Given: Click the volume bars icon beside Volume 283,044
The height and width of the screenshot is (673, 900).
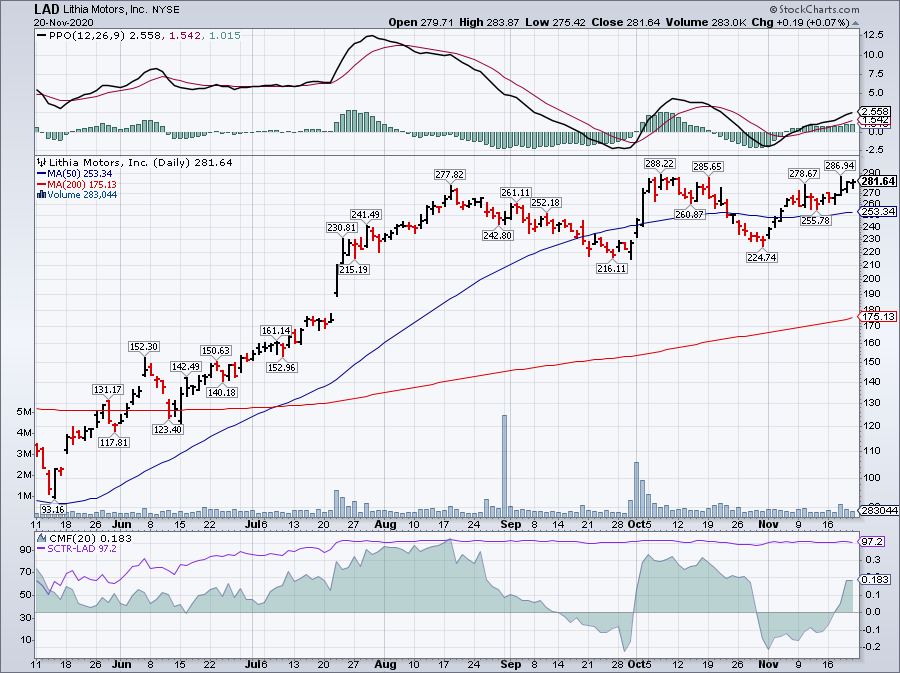Looking at the screenshot, I should pos(41,194).
